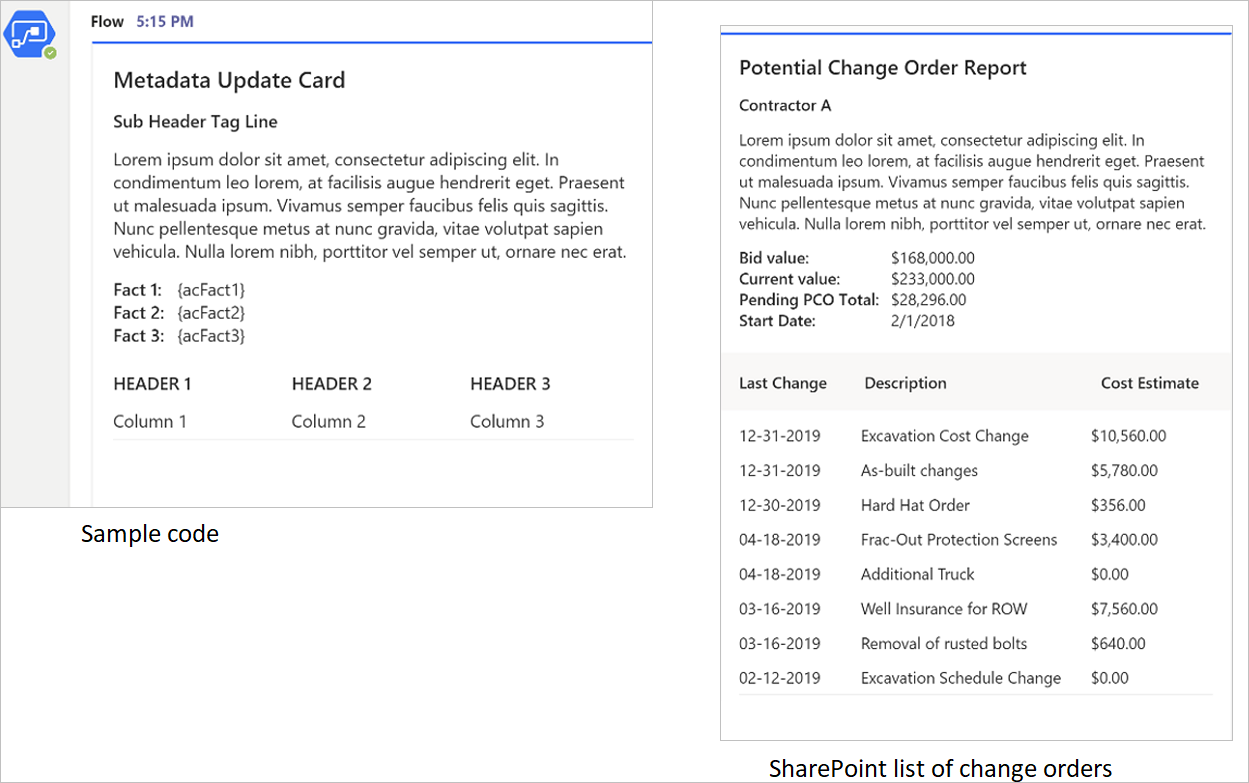Viewport: 1249px width, 783px height.
Task: Click the 2/1/2018 start date value
Action: pyautogui.click(x=923, y=321)
